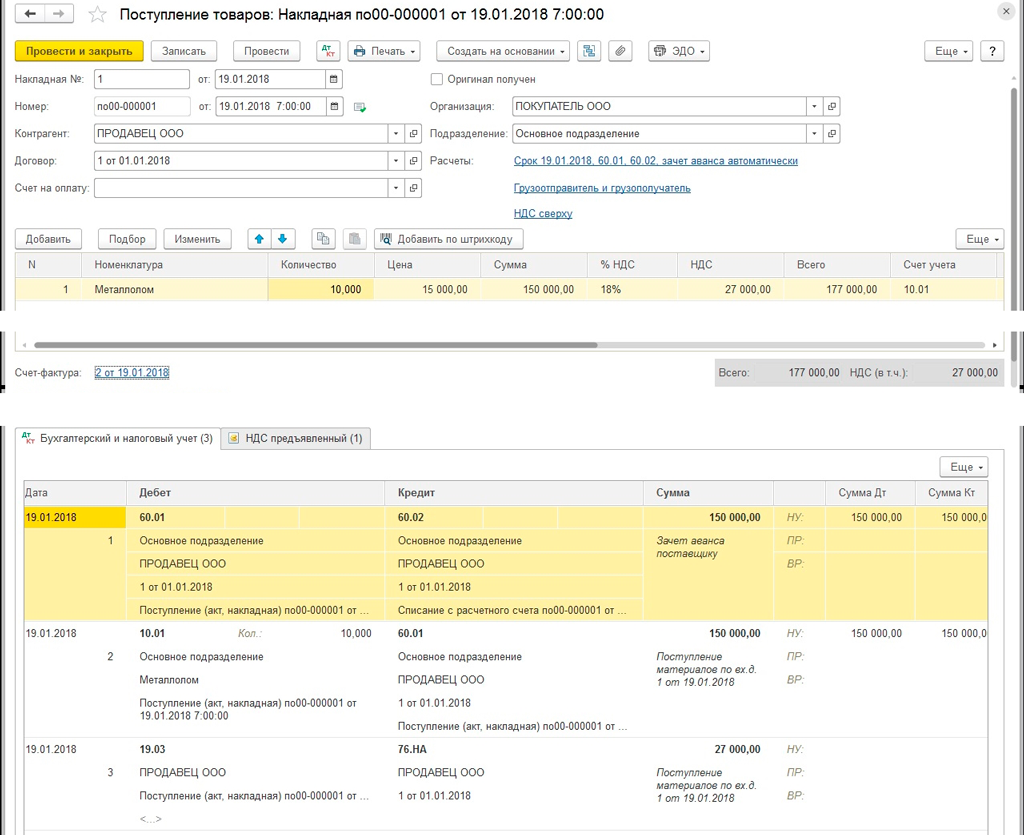Open ЭДО dropdown menu
The width and height of the screenshot is (1024, 835).
pos(679,51)
